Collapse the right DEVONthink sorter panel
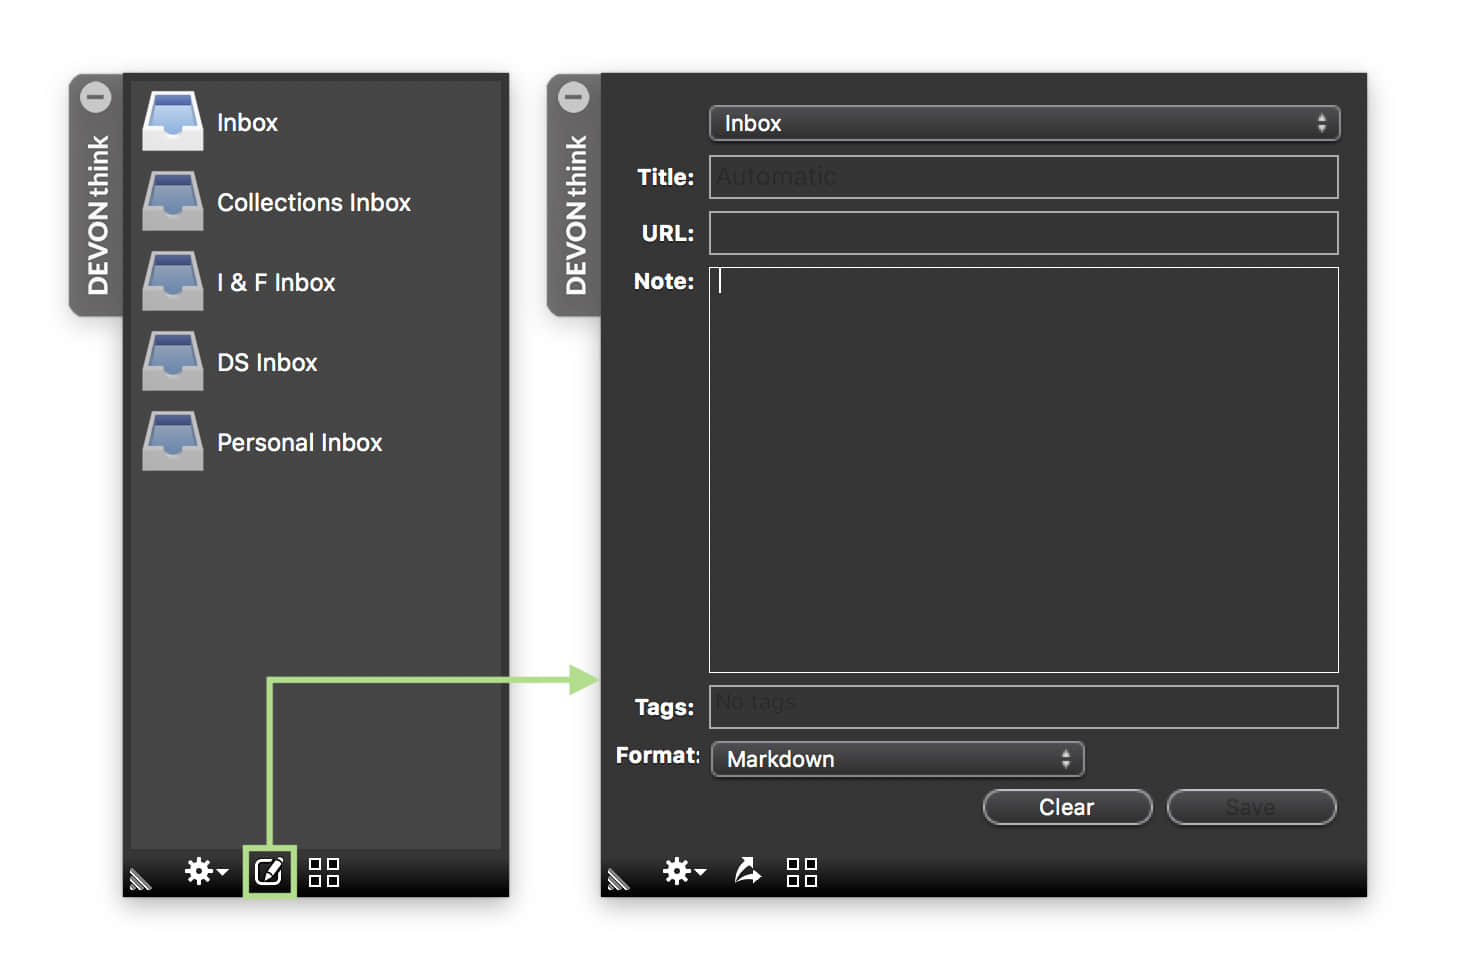Screen dimensions: 1457x978 574,97
